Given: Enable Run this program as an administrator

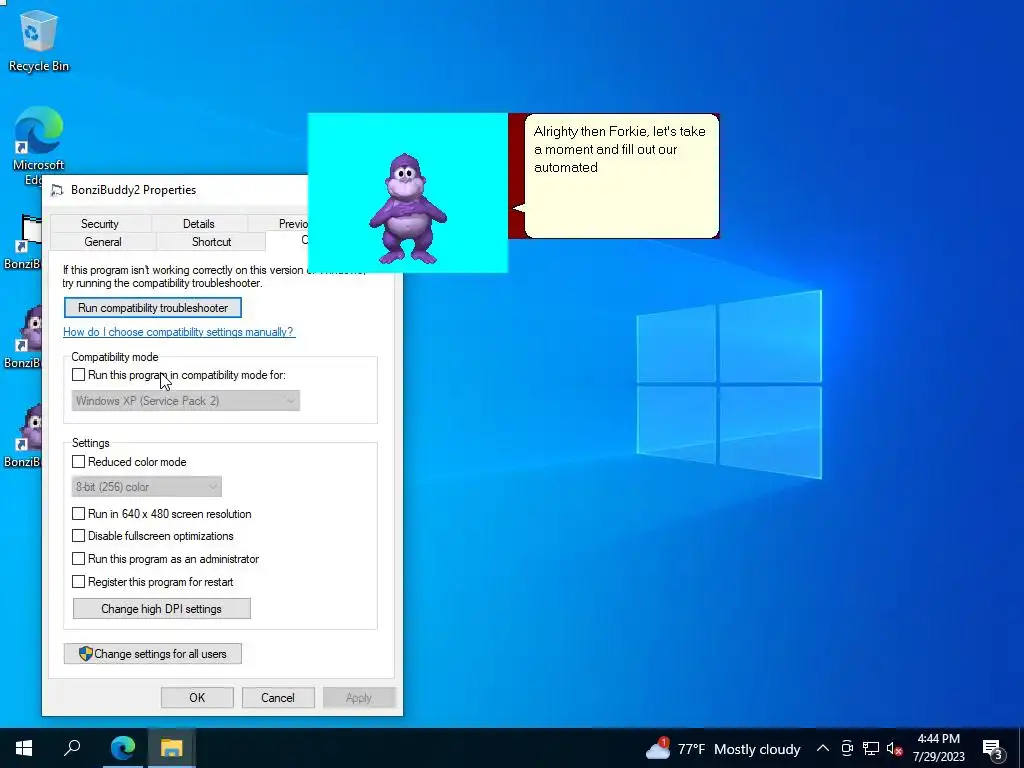Looking at the screenshot, I should point(78,559).
